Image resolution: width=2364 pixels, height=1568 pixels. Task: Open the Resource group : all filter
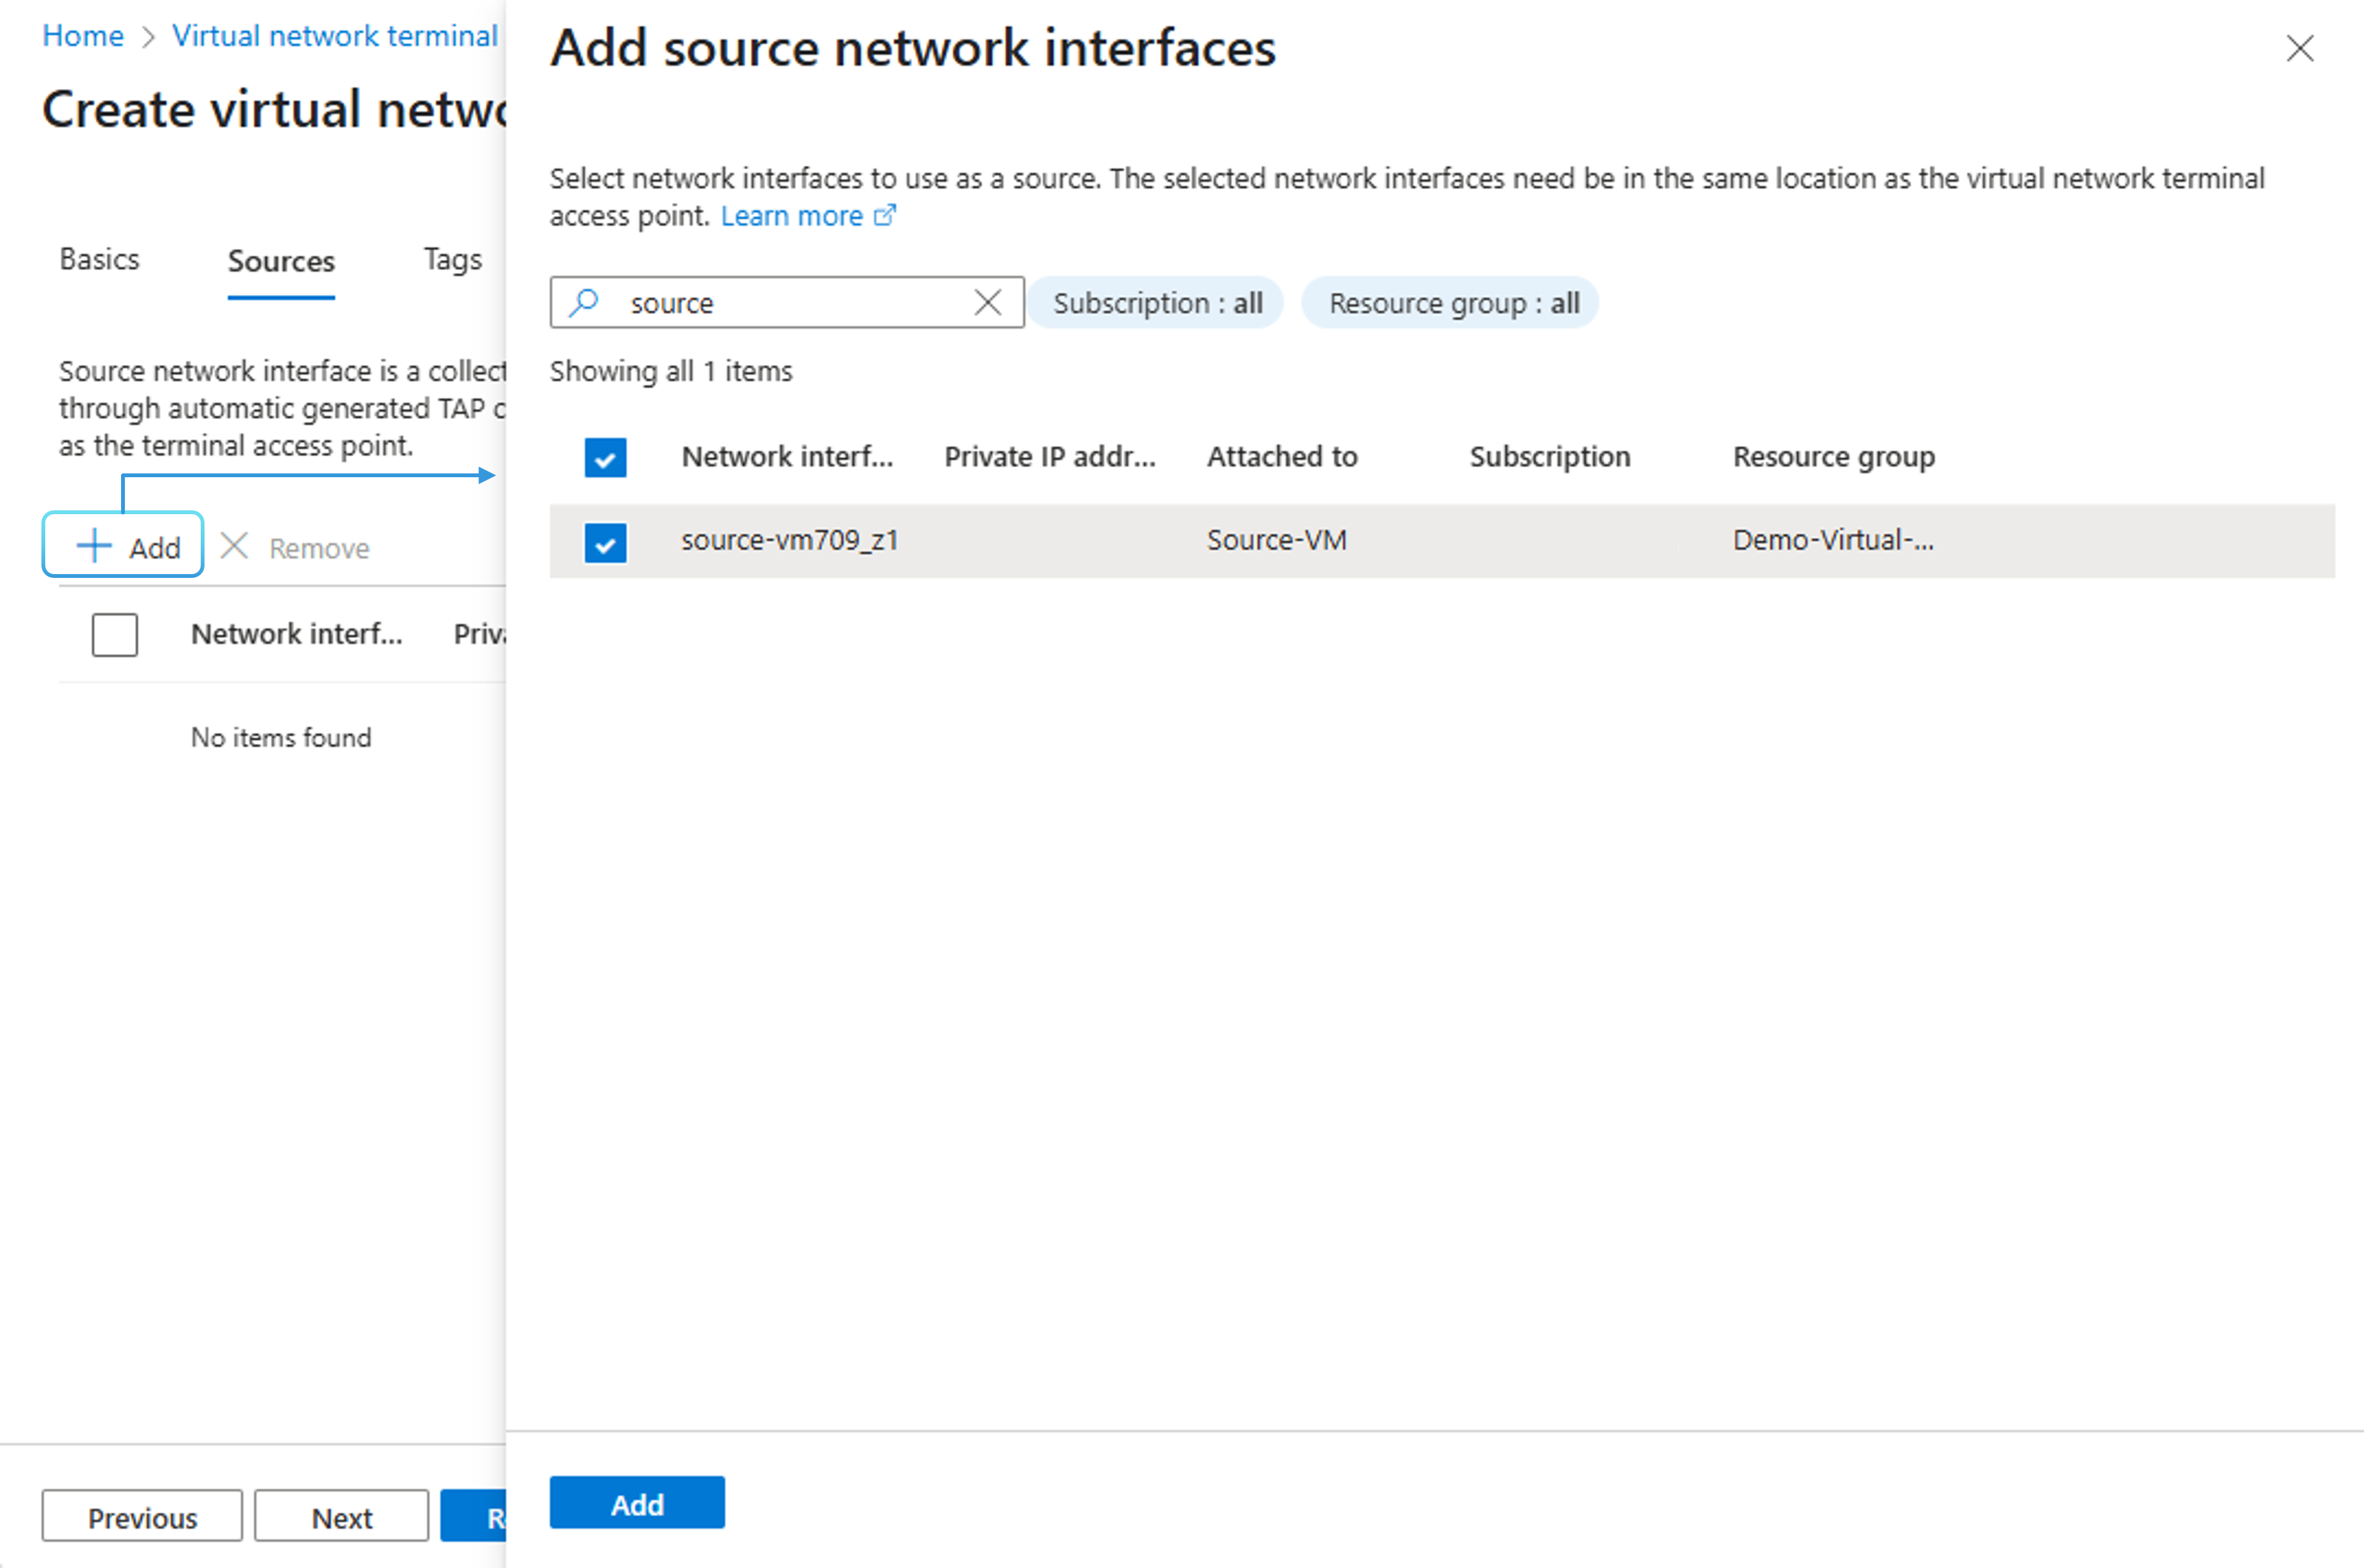1452,302
